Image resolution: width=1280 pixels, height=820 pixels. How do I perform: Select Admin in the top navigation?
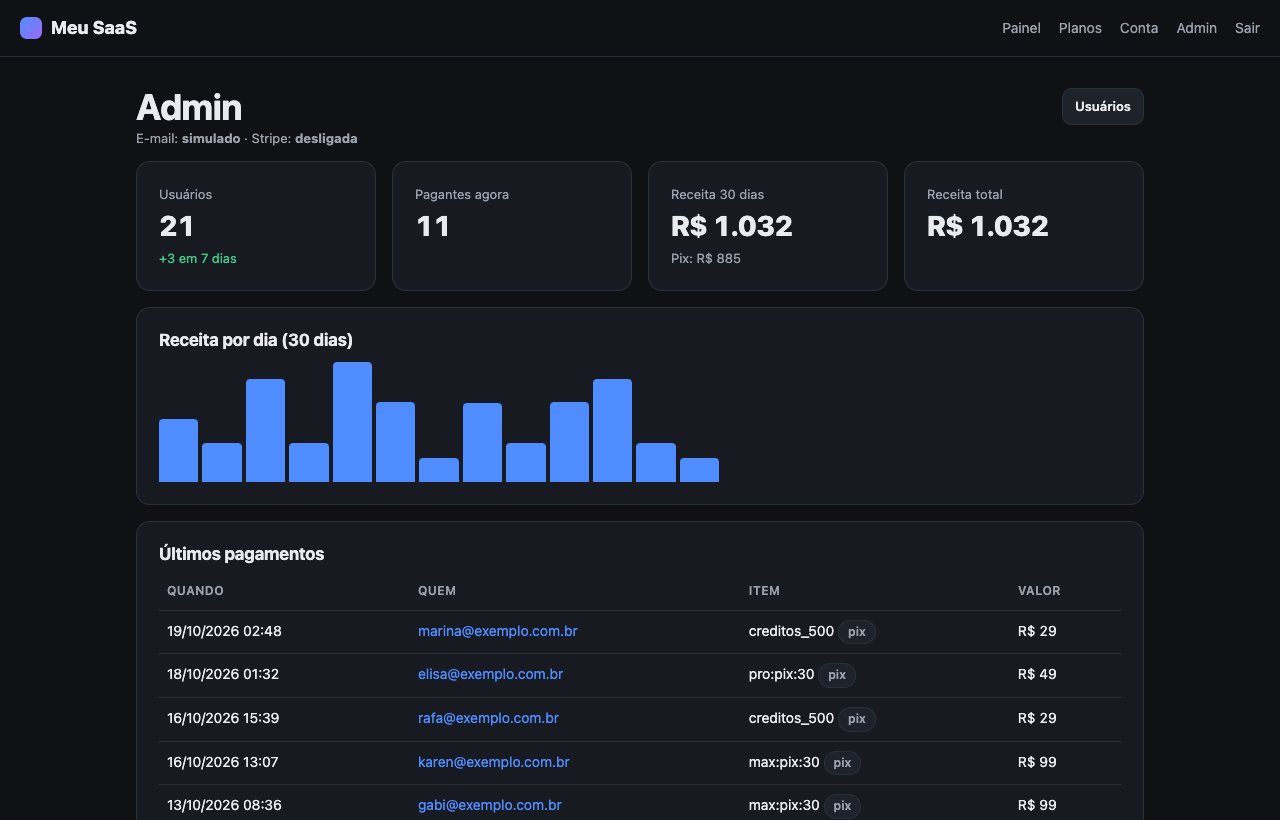pos(1196,28)
